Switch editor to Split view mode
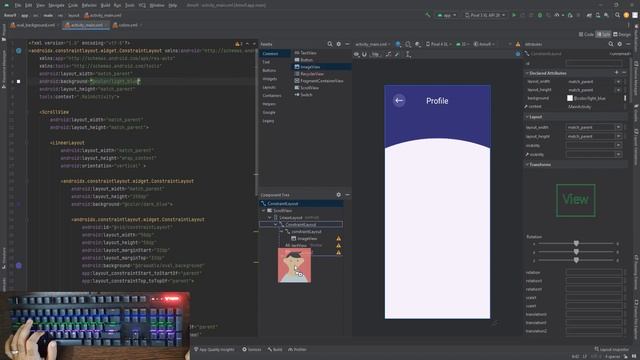 pos(603,35)
